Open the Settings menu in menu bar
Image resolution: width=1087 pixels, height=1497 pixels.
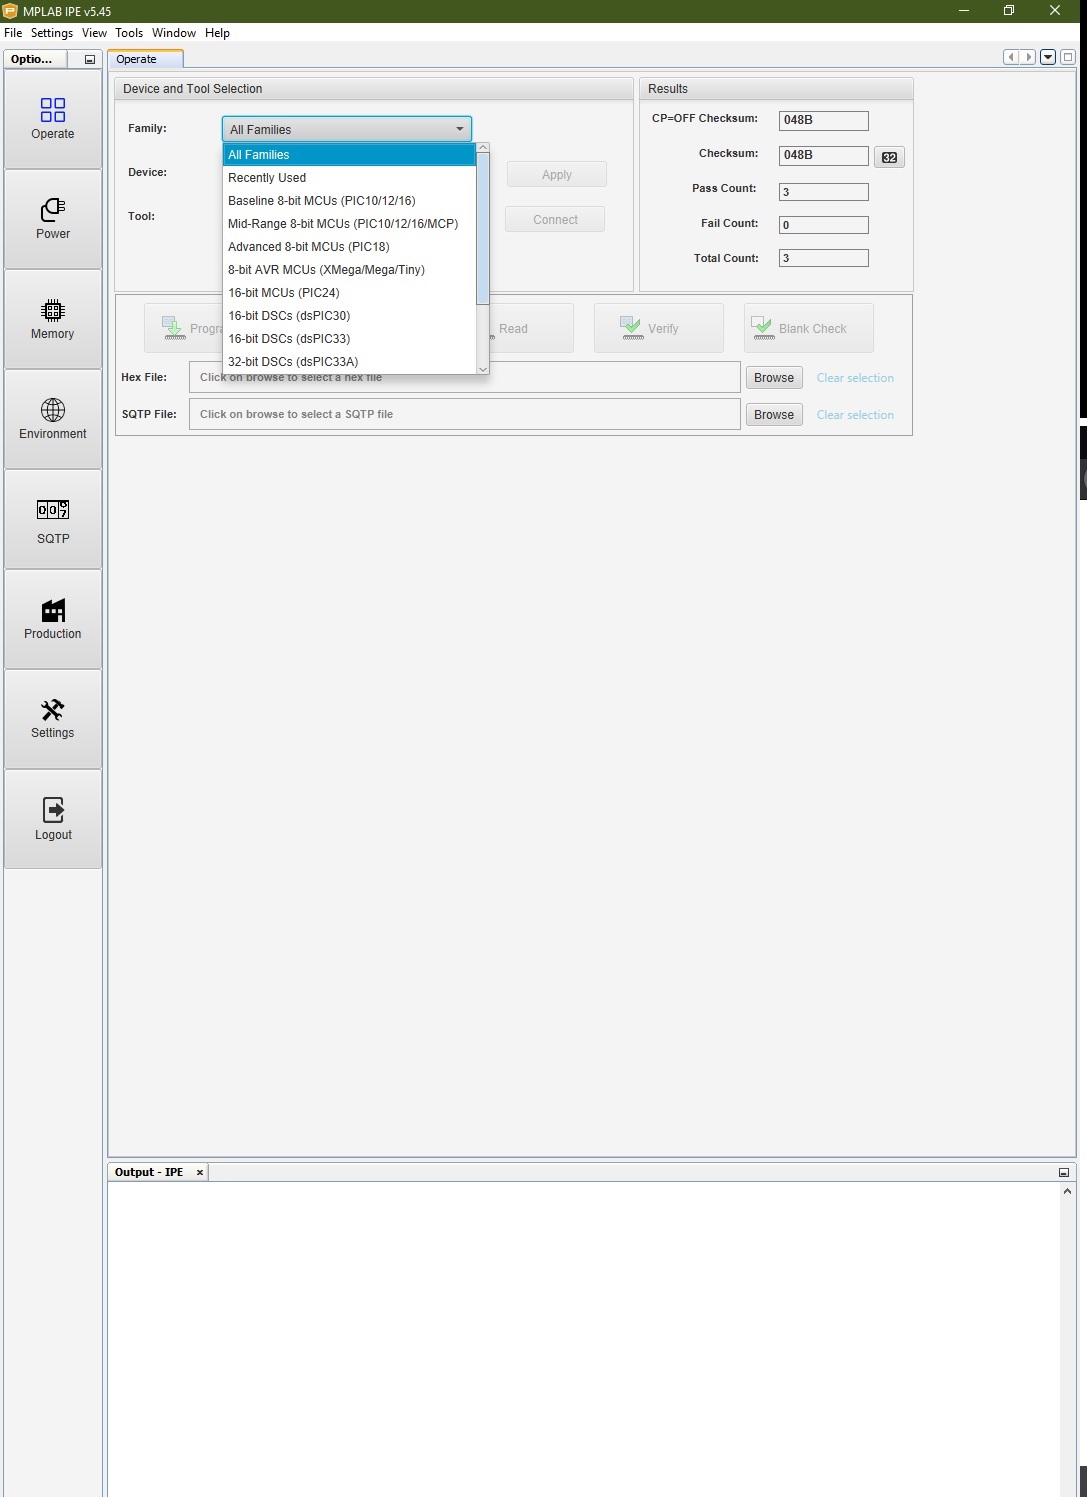click(52, 33)
